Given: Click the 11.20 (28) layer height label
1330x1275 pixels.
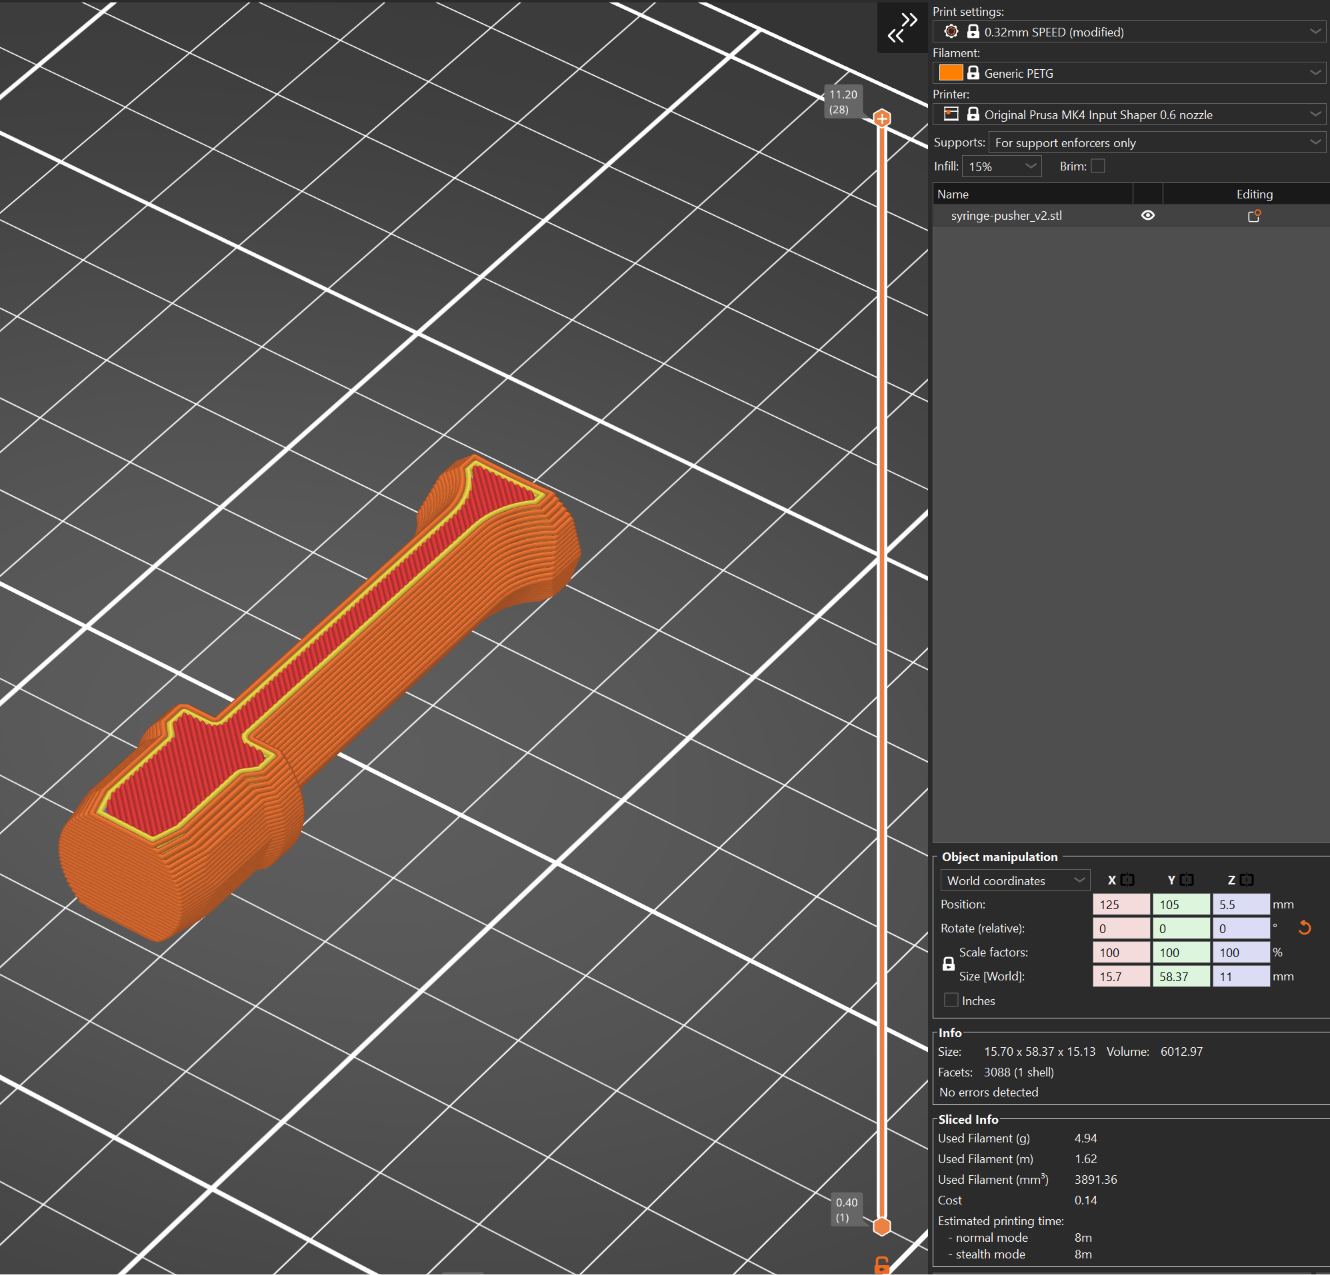Looking at the screenshot, I should coord(843,102).
